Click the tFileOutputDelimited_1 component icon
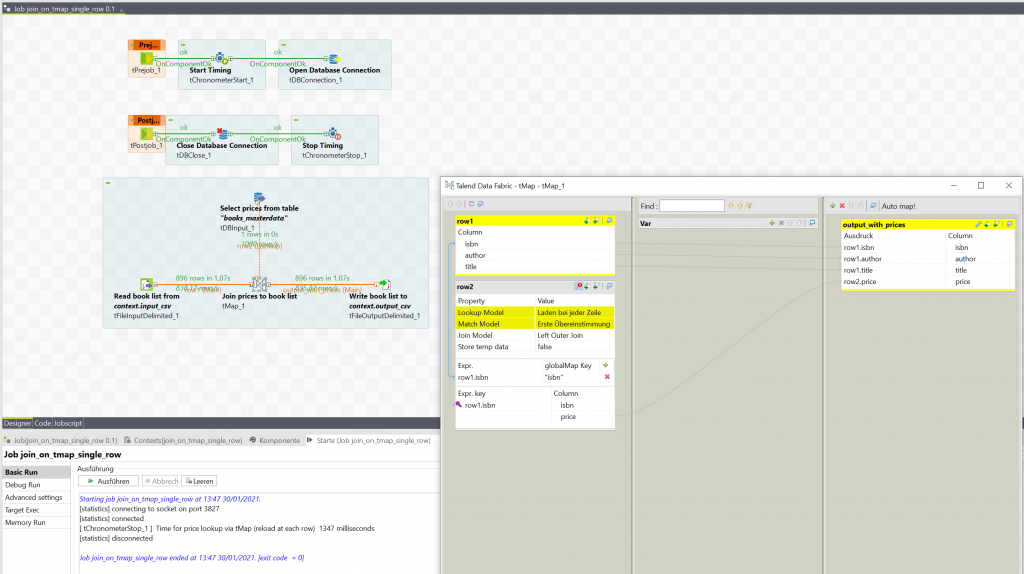Screen dimensions: 1024x574 pos(382,284)
